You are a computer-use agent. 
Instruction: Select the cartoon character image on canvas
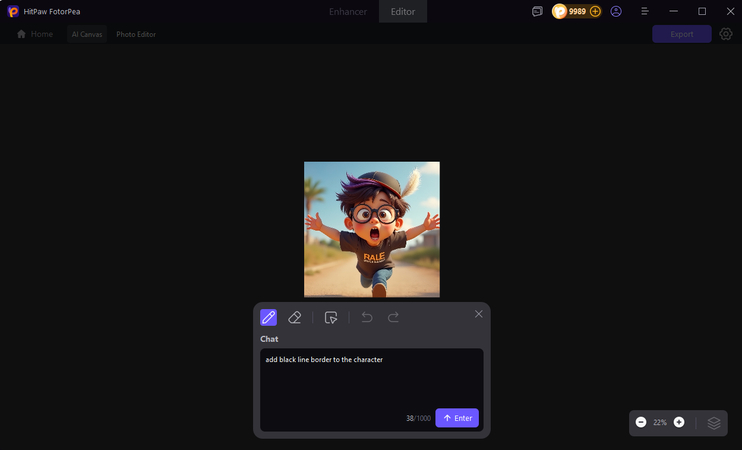[x=371, y=229]
